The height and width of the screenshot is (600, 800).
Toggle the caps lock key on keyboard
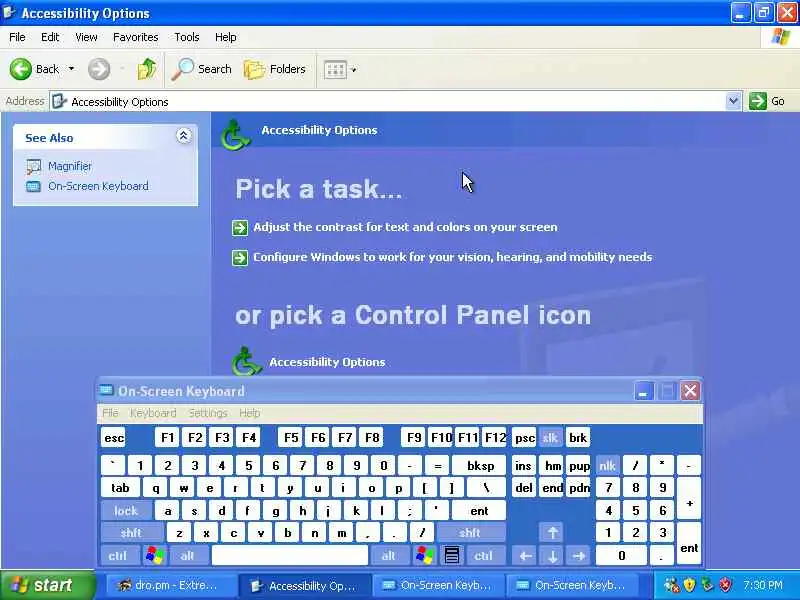[x=126, y=510]
